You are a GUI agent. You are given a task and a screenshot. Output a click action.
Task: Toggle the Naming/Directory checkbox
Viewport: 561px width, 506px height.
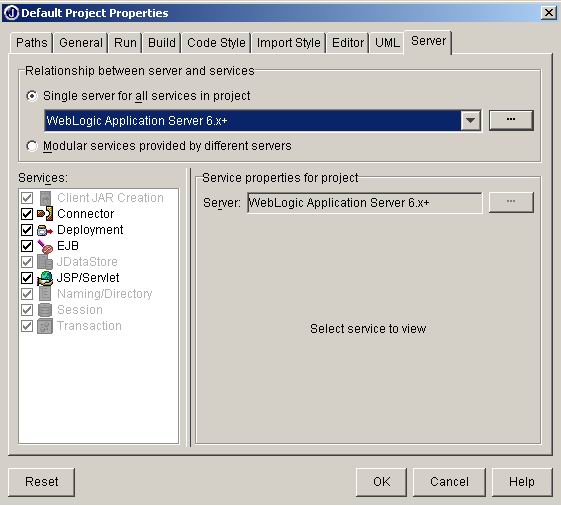27,294
